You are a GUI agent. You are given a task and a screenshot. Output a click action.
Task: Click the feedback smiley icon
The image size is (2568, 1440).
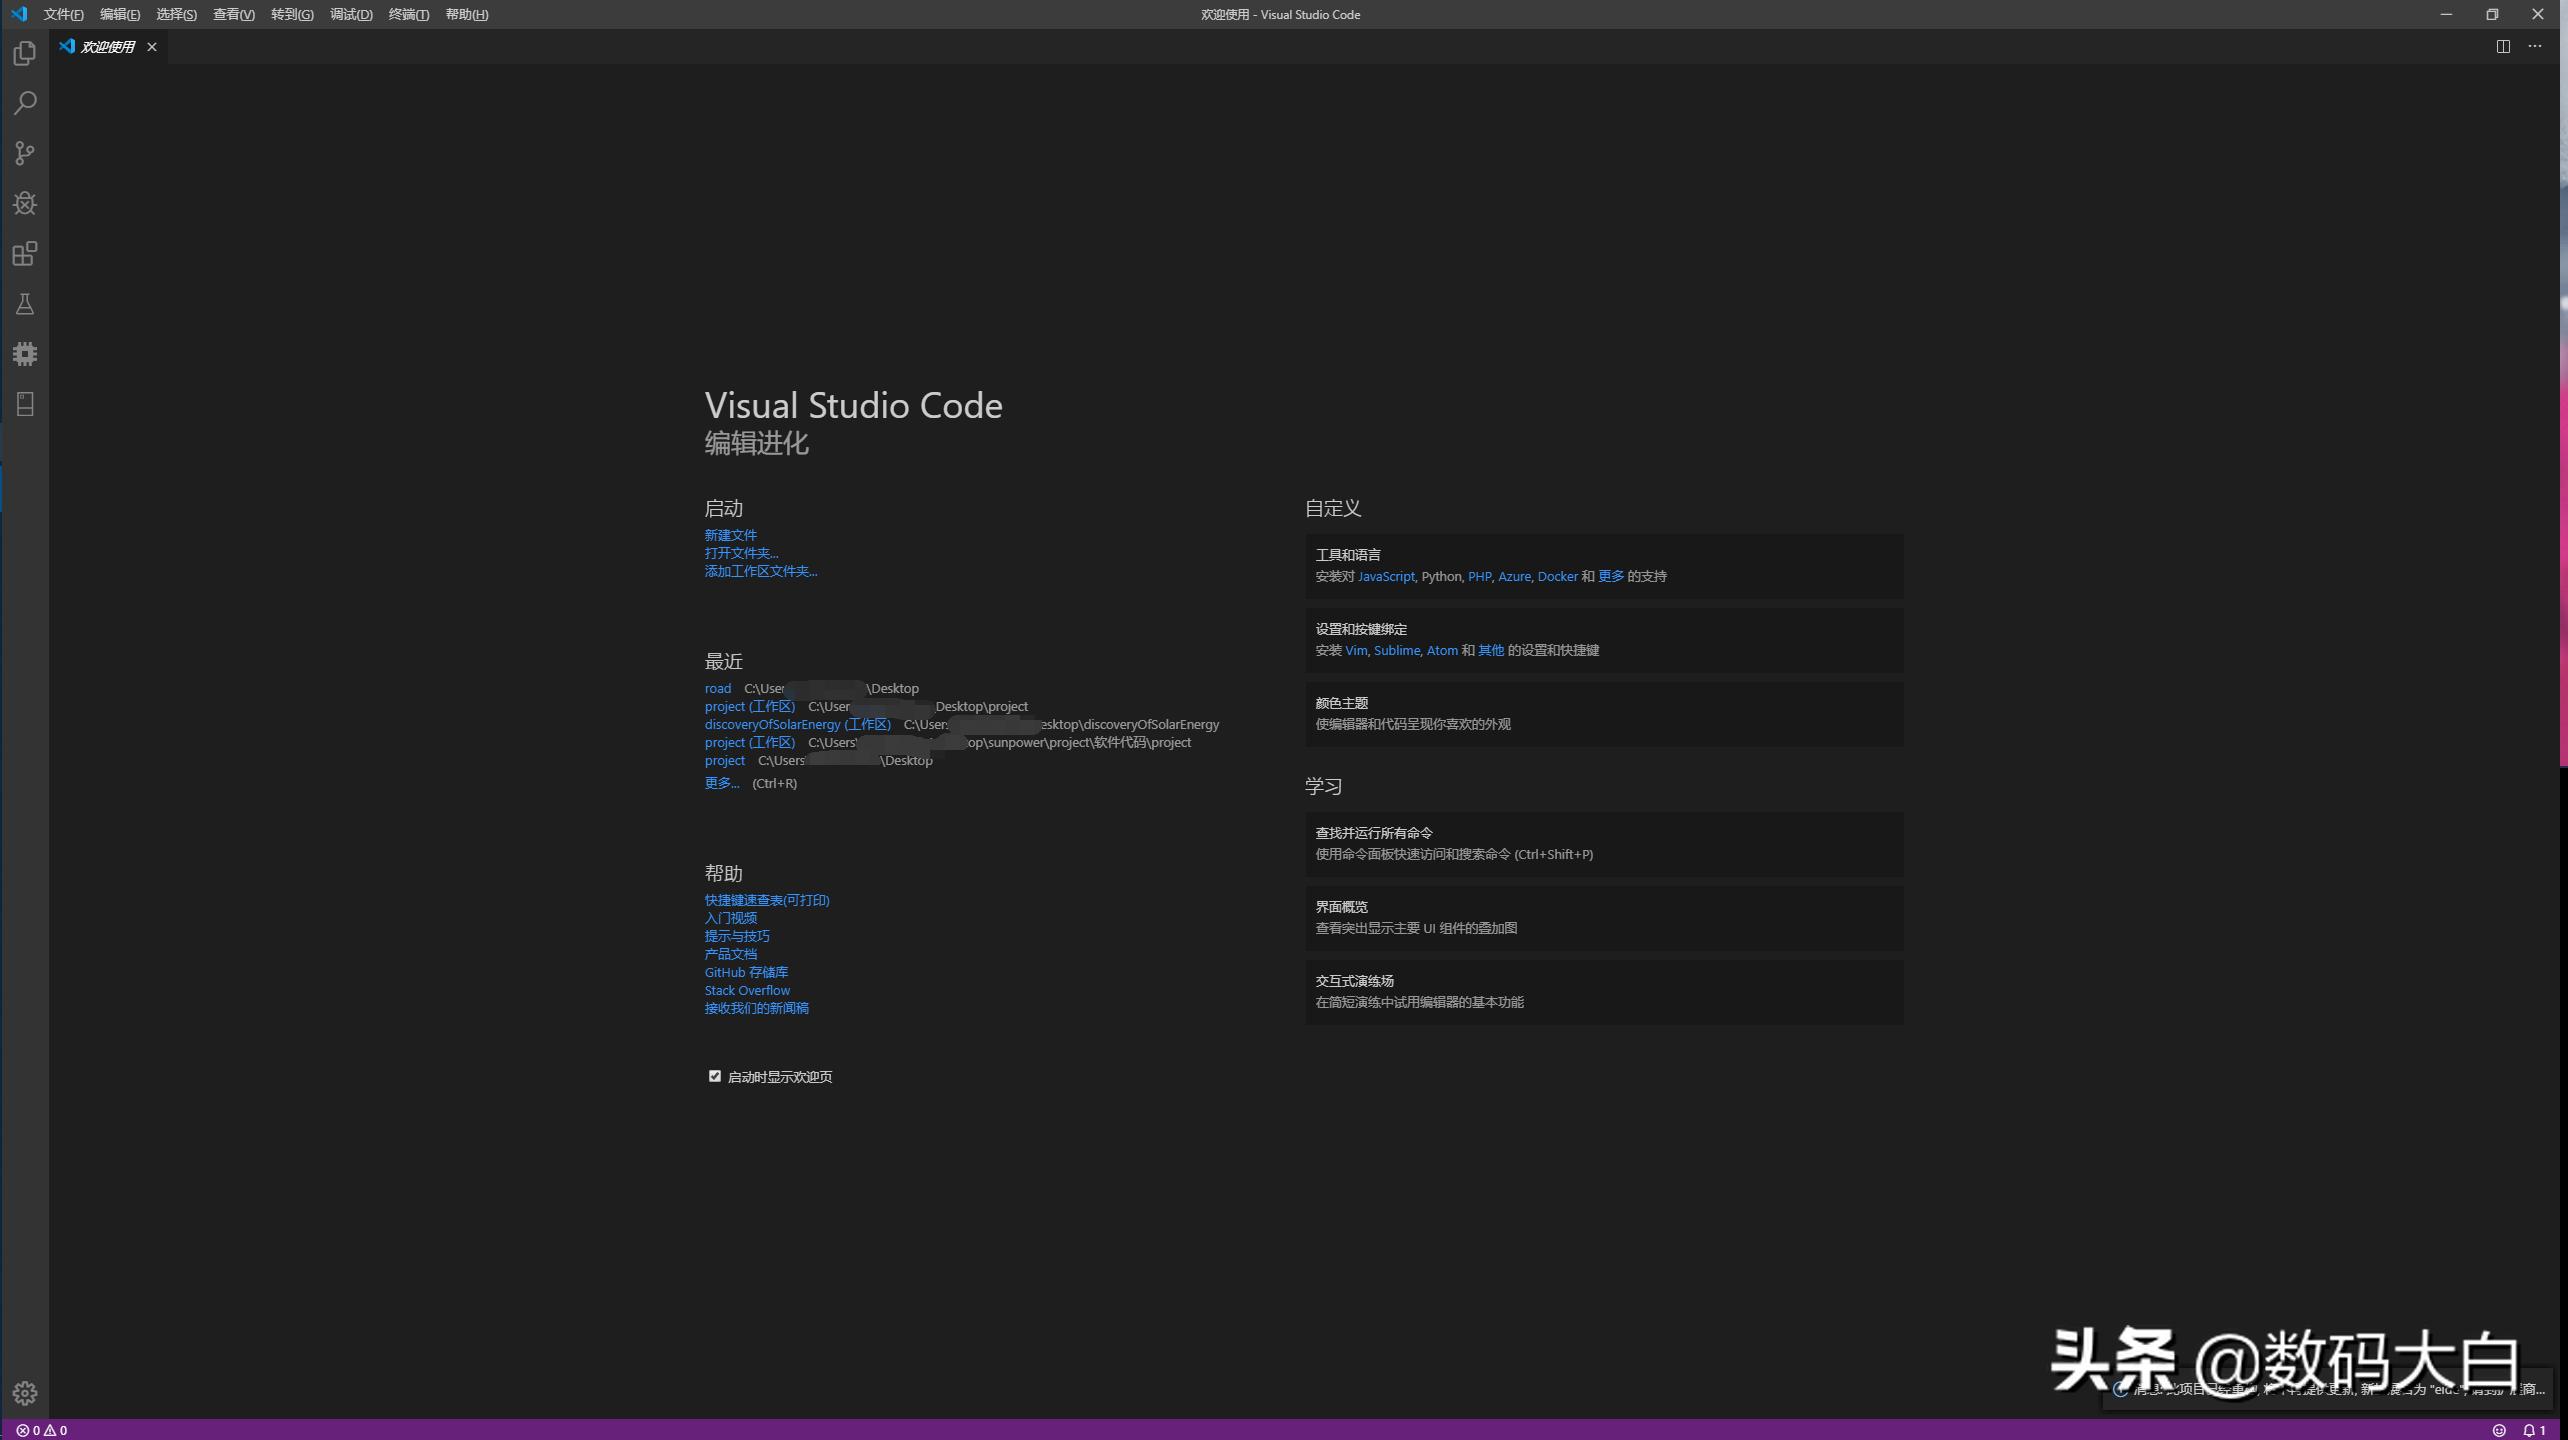click(x=2499, y=1430)
